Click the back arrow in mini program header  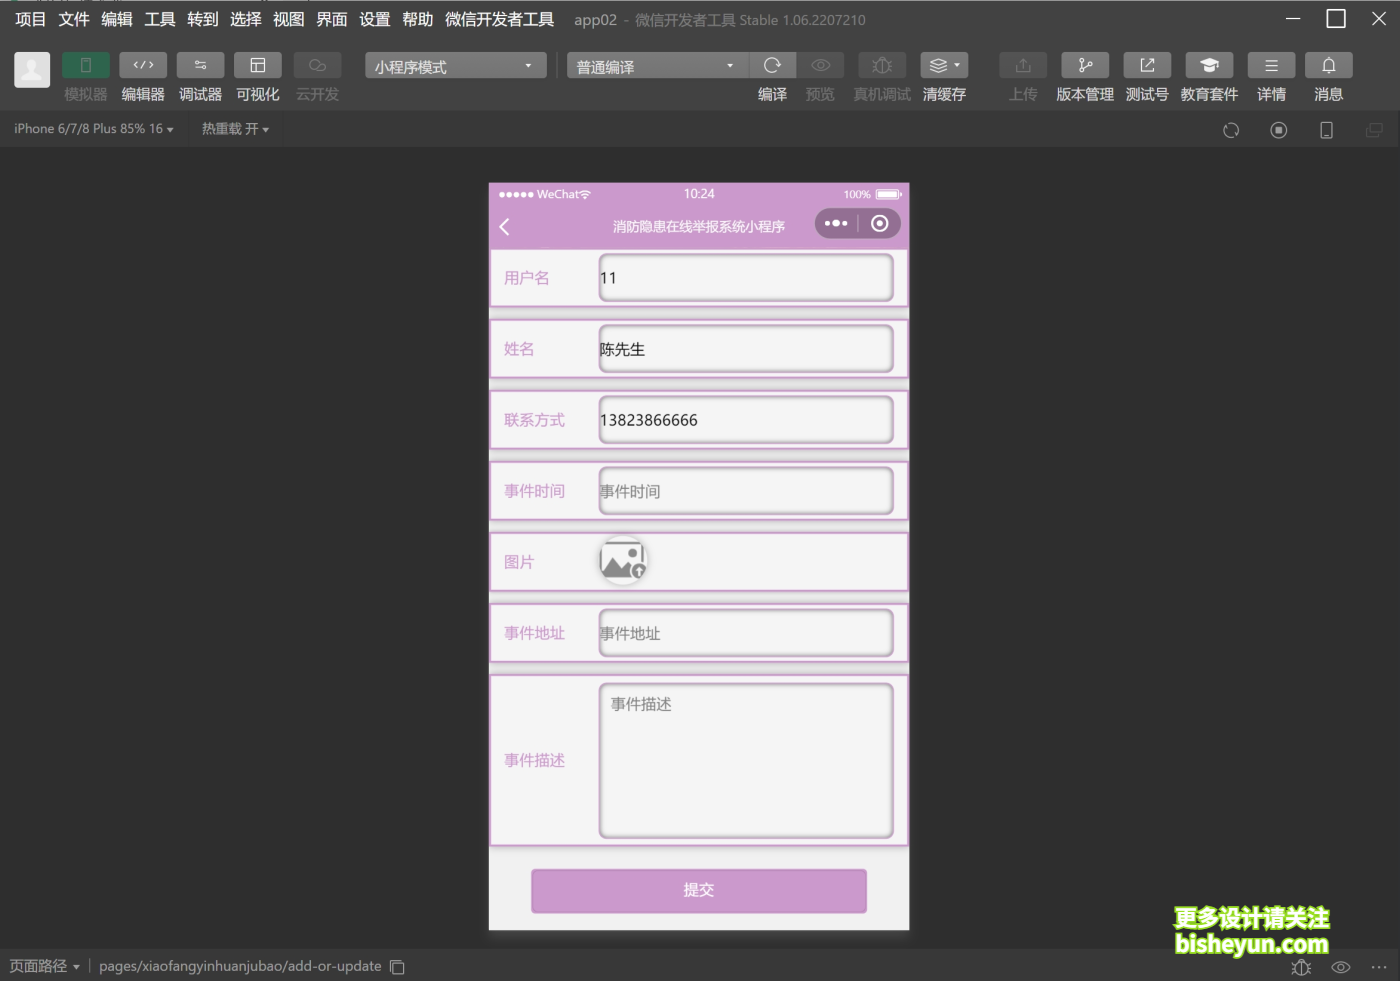(x=505, y=227)
